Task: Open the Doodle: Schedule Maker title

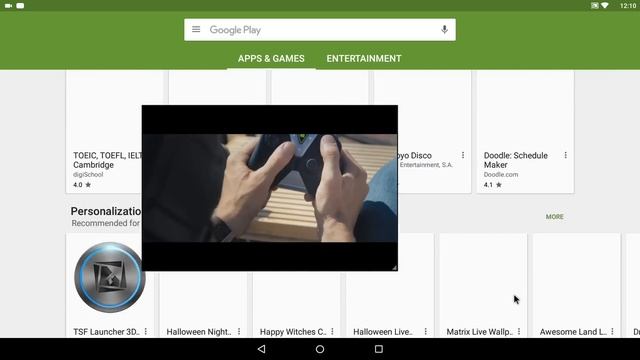Action: [516, 160]
